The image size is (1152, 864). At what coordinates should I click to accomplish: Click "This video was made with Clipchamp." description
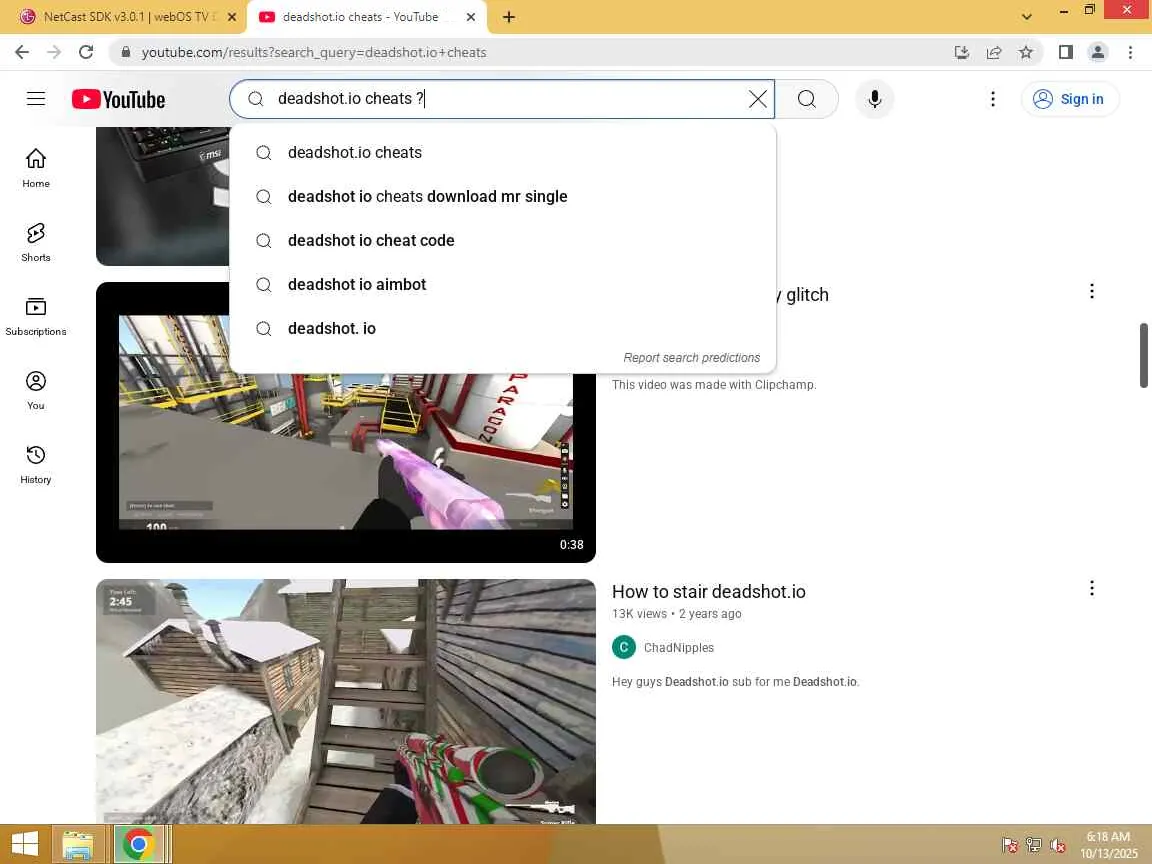click(714, 384)
